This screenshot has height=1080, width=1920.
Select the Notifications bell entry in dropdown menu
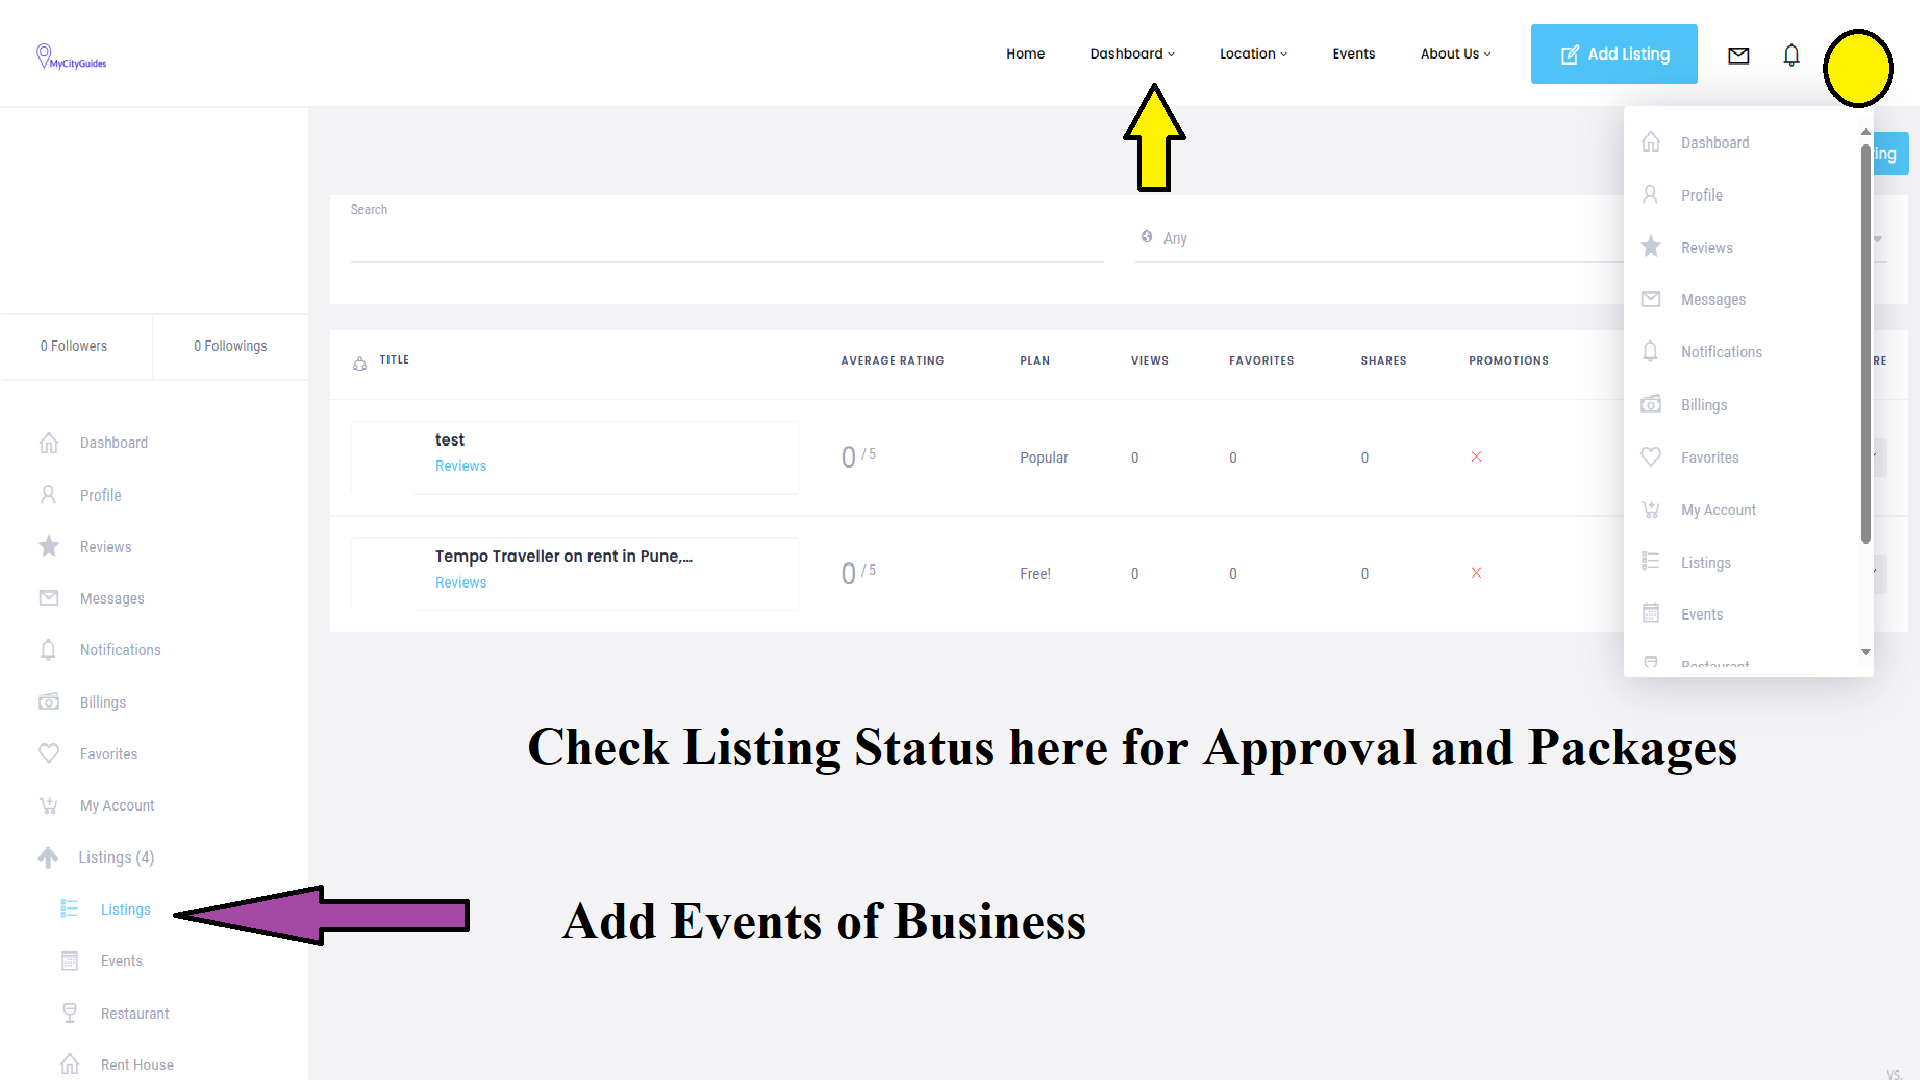tap(1721, 351)
